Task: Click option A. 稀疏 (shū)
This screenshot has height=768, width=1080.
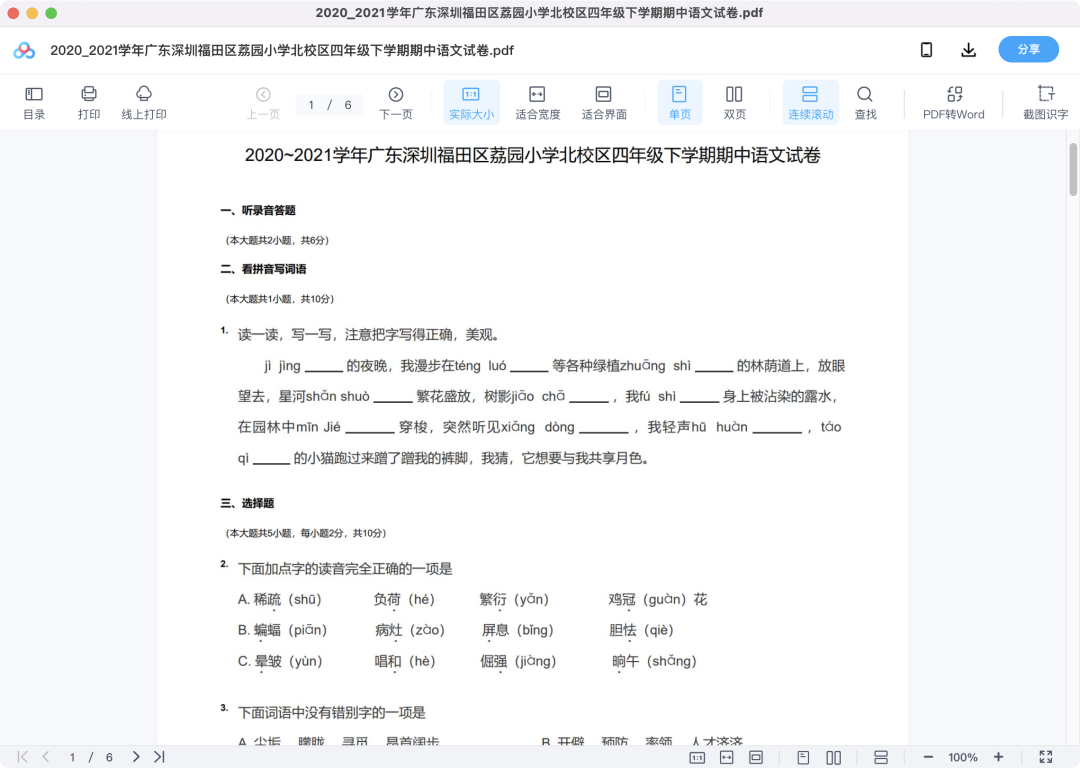Action: click(x=280, y=600)
